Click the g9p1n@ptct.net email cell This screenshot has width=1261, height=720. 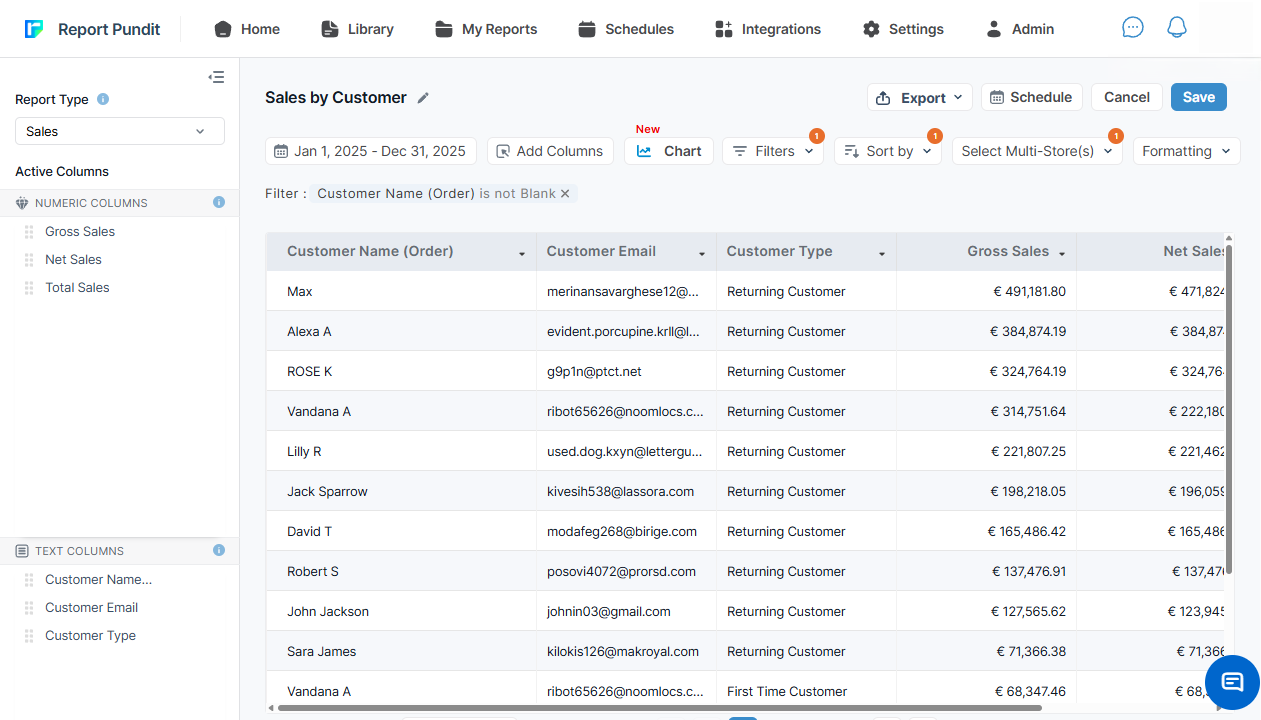626,371
